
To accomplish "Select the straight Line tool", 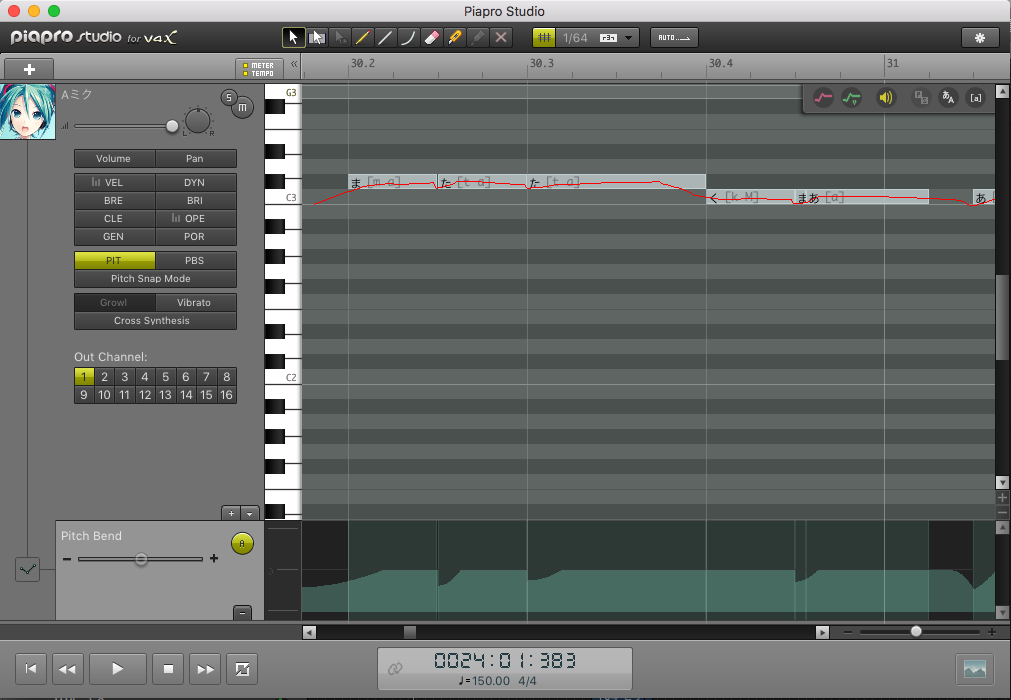I will (x=386, y=37).
